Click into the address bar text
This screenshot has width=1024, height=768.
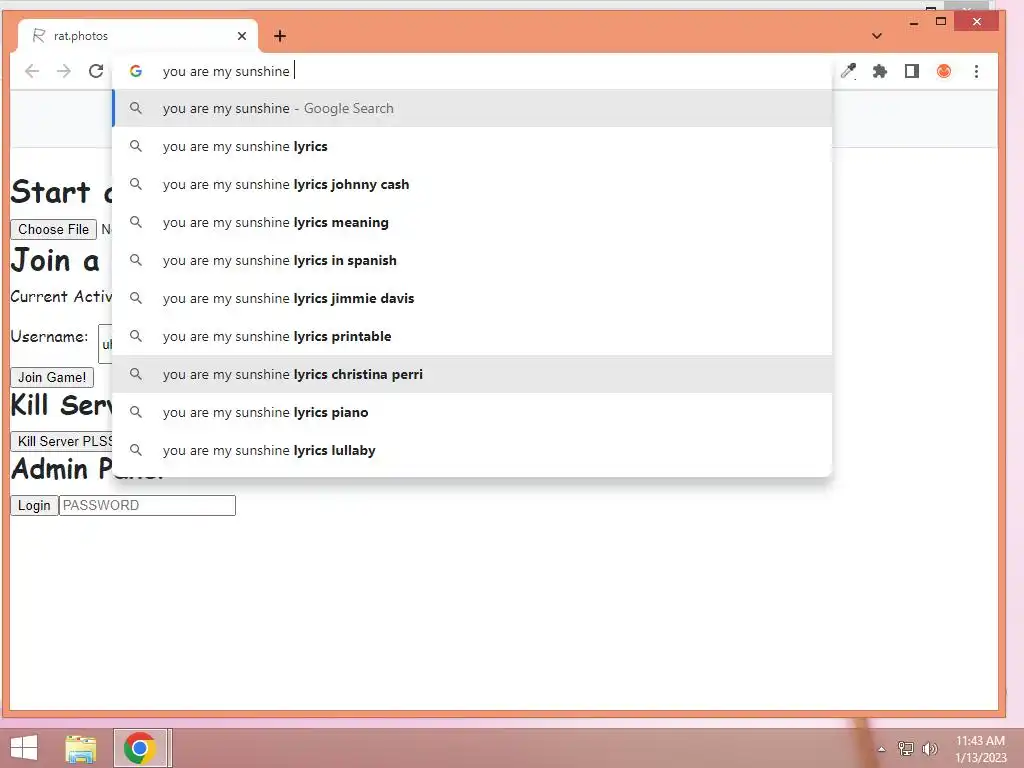226,71
